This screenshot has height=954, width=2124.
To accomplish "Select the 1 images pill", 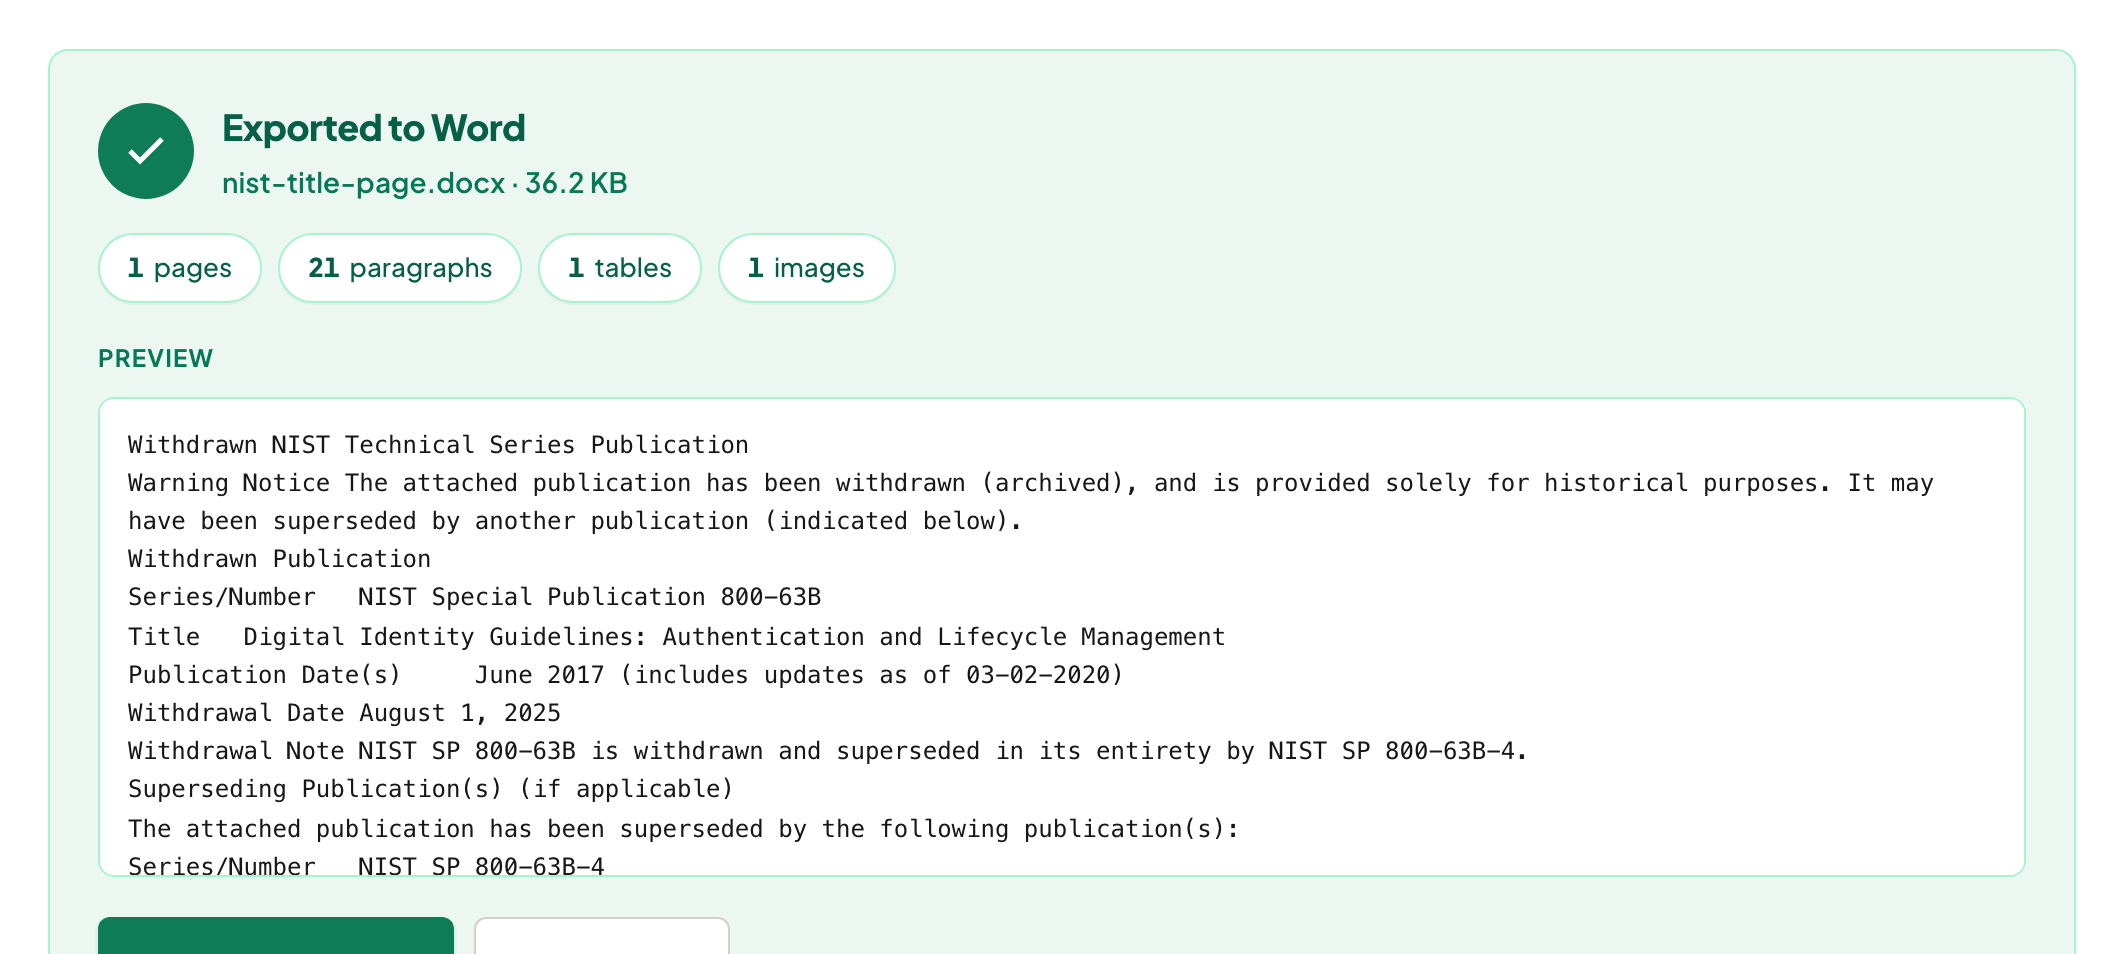I will 807,268.
